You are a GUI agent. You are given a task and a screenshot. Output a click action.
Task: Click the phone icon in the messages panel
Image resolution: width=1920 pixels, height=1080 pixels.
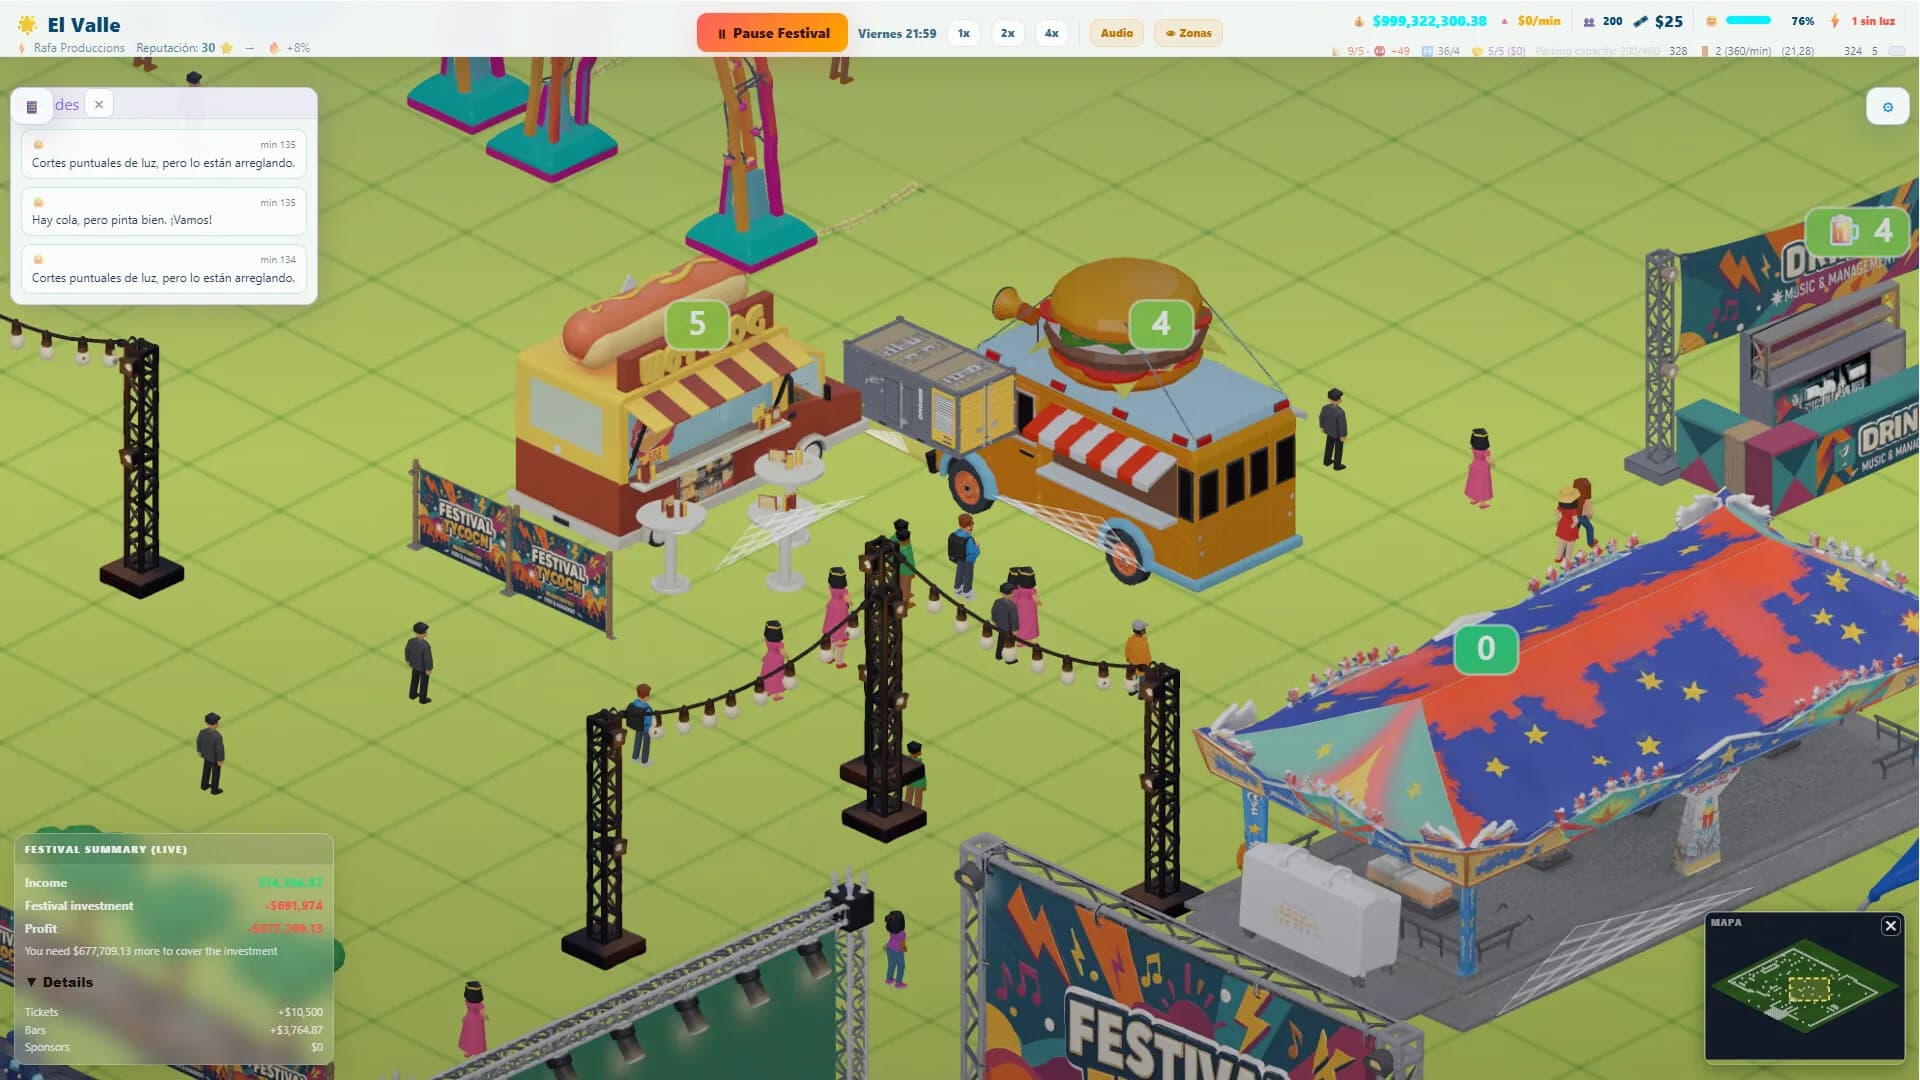[x=32, y=106]
